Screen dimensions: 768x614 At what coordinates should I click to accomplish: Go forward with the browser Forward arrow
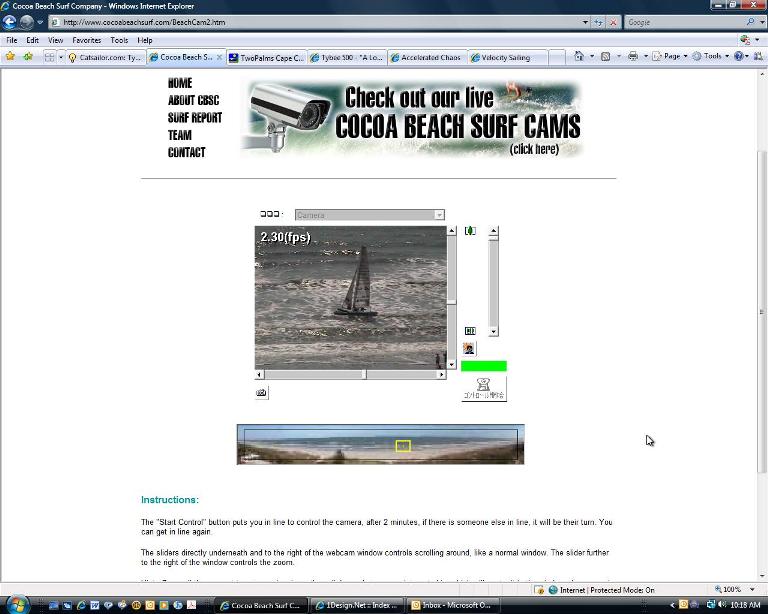(x=27, y=22)
